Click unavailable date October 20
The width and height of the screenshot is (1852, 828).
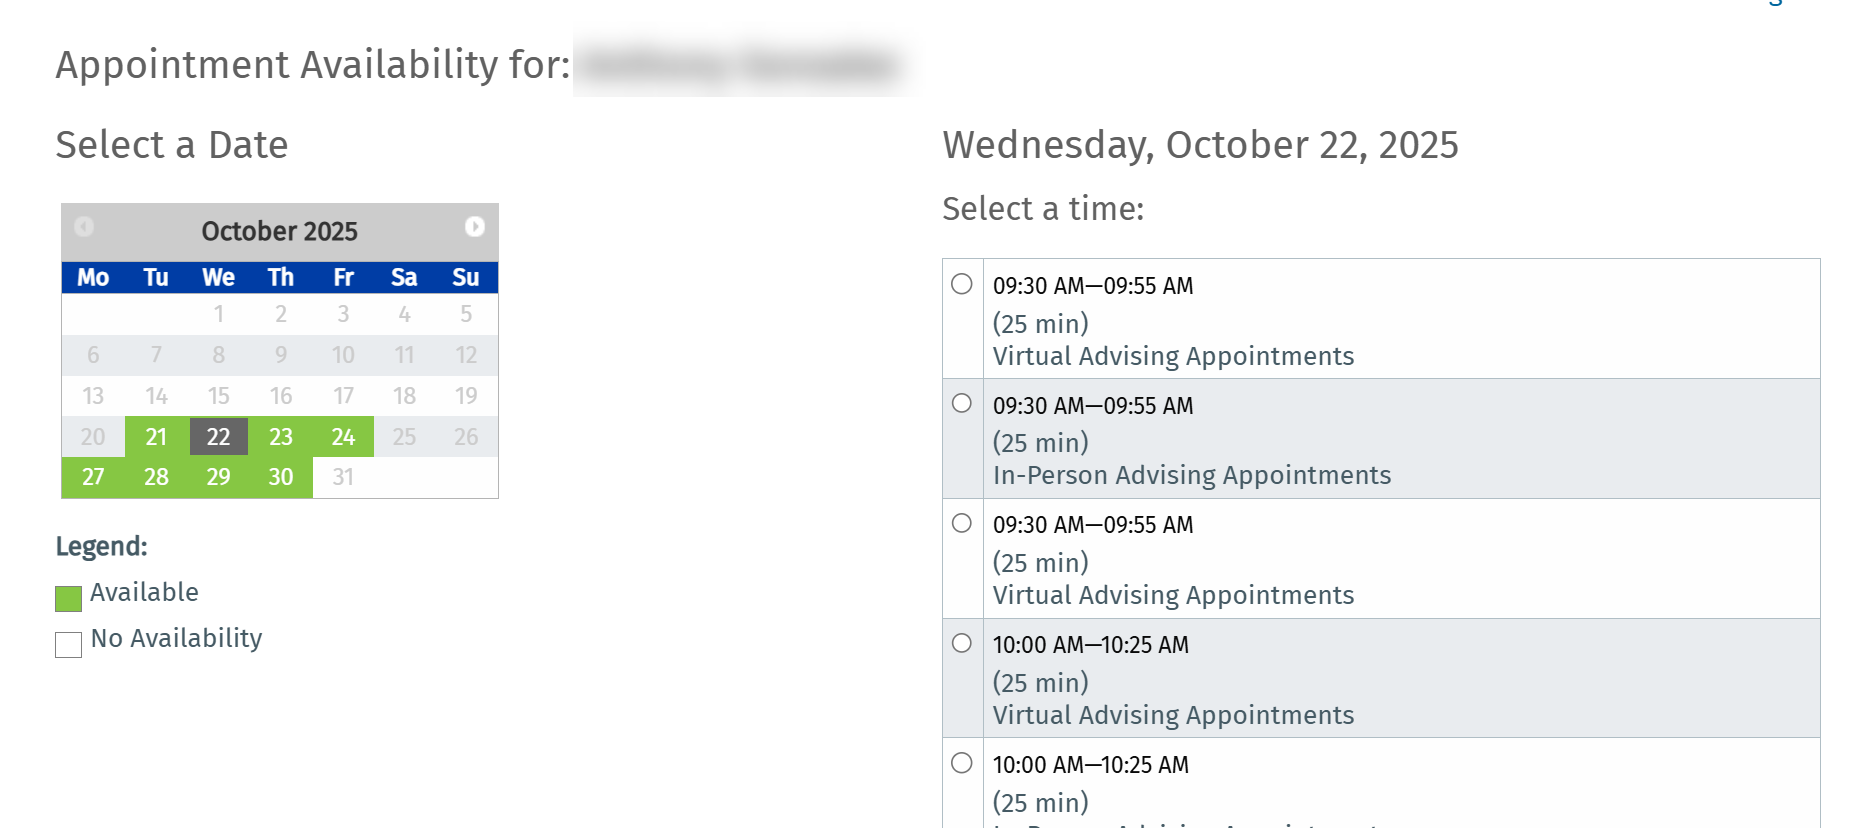pyautogui.click(x=93, y=437)
